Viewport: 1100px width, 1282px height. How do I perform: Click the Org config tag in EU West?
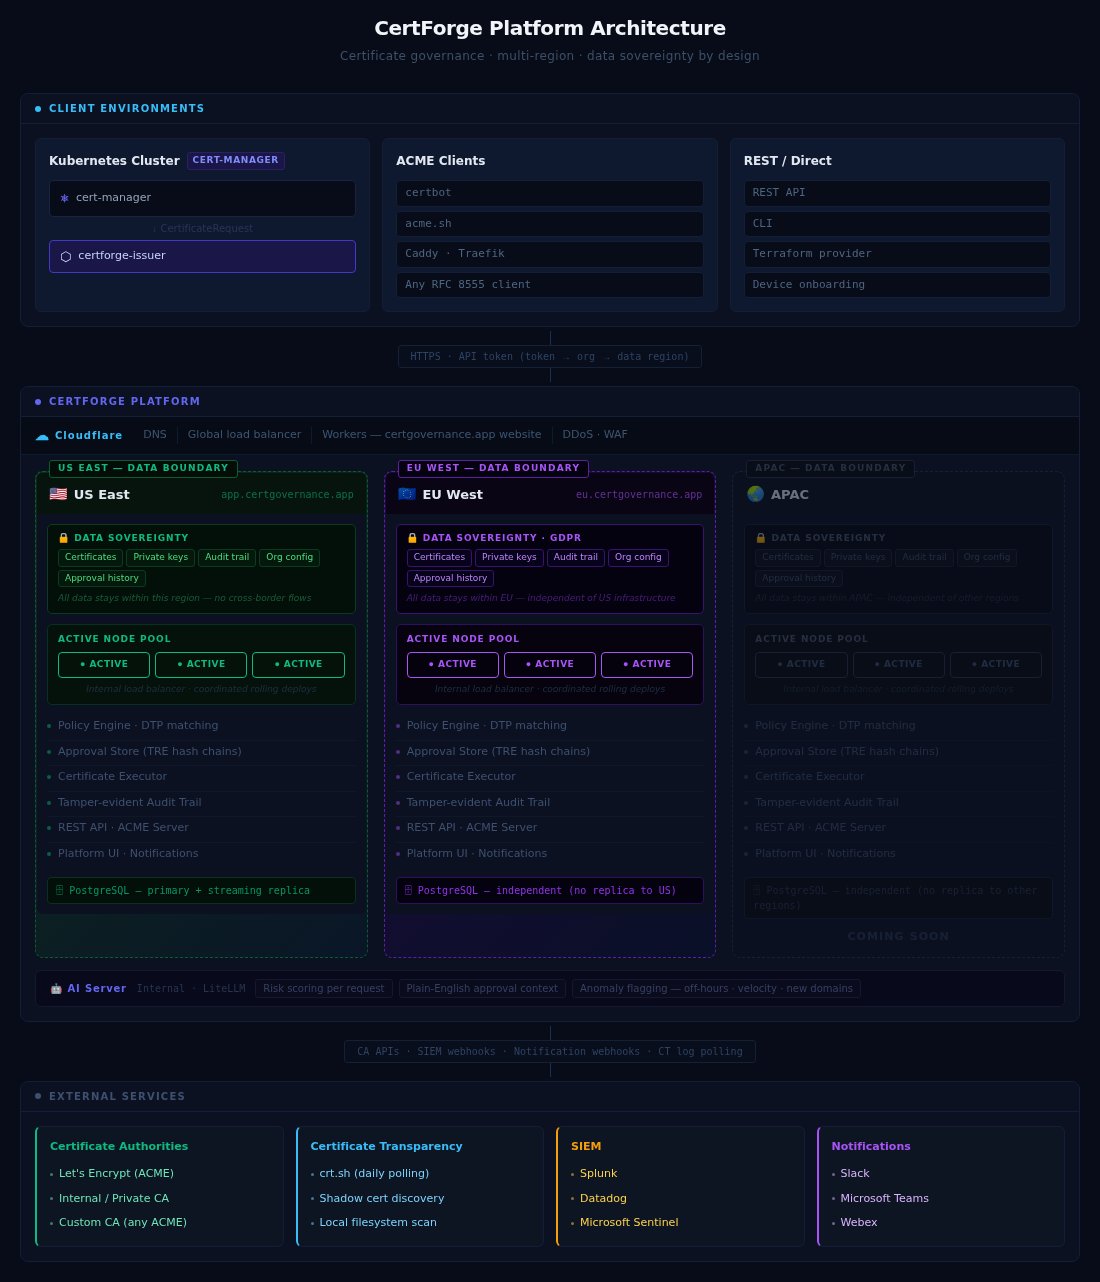coord(638,558)
